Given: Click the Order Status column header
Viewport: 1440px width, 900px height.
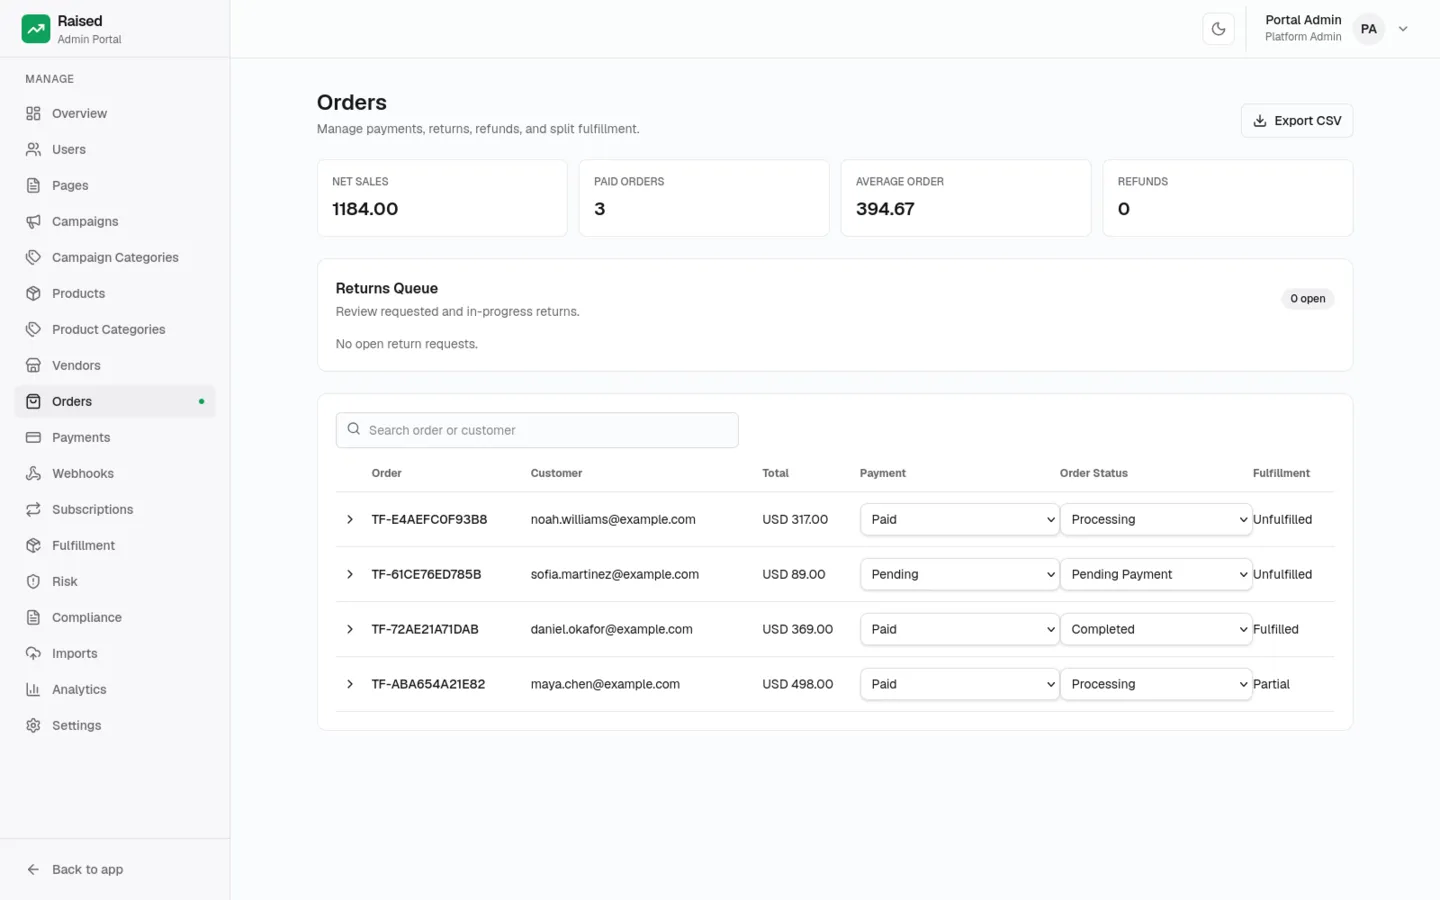Looking at the screenshot, I should click(1094, 473).
